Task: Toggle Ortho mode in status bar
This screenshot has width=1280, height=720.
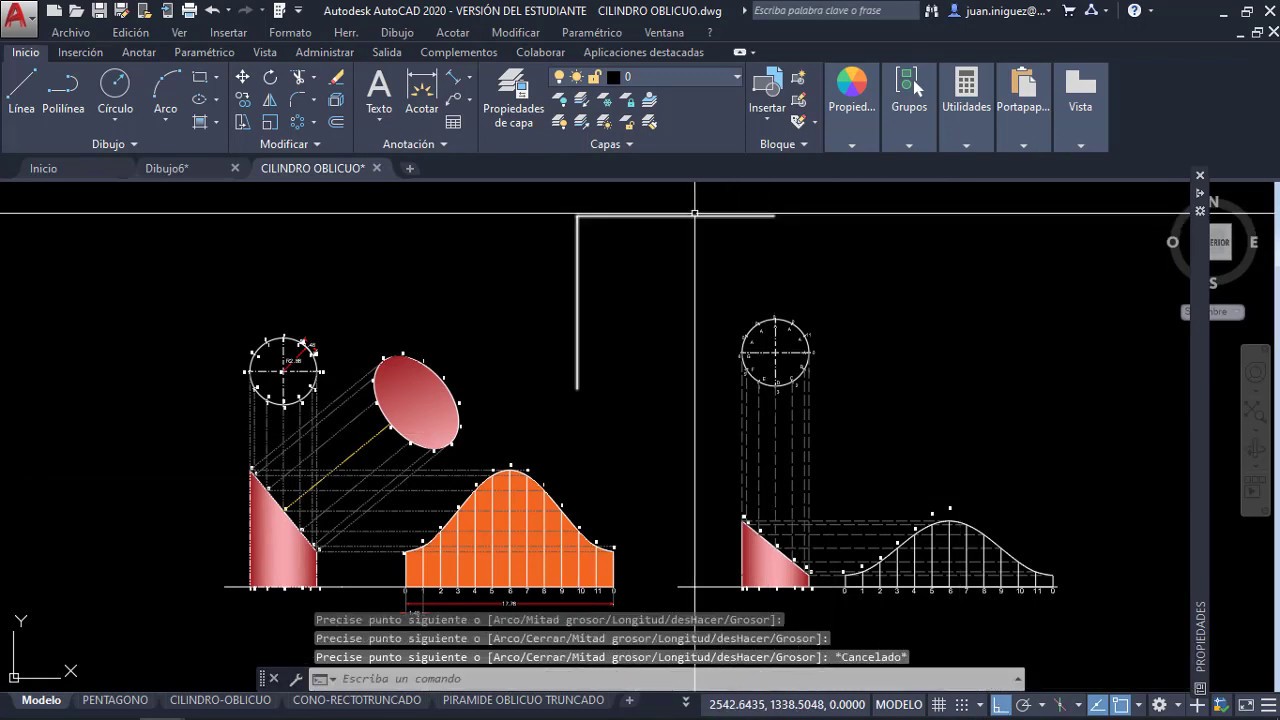Action: [x=1001, y=705]
